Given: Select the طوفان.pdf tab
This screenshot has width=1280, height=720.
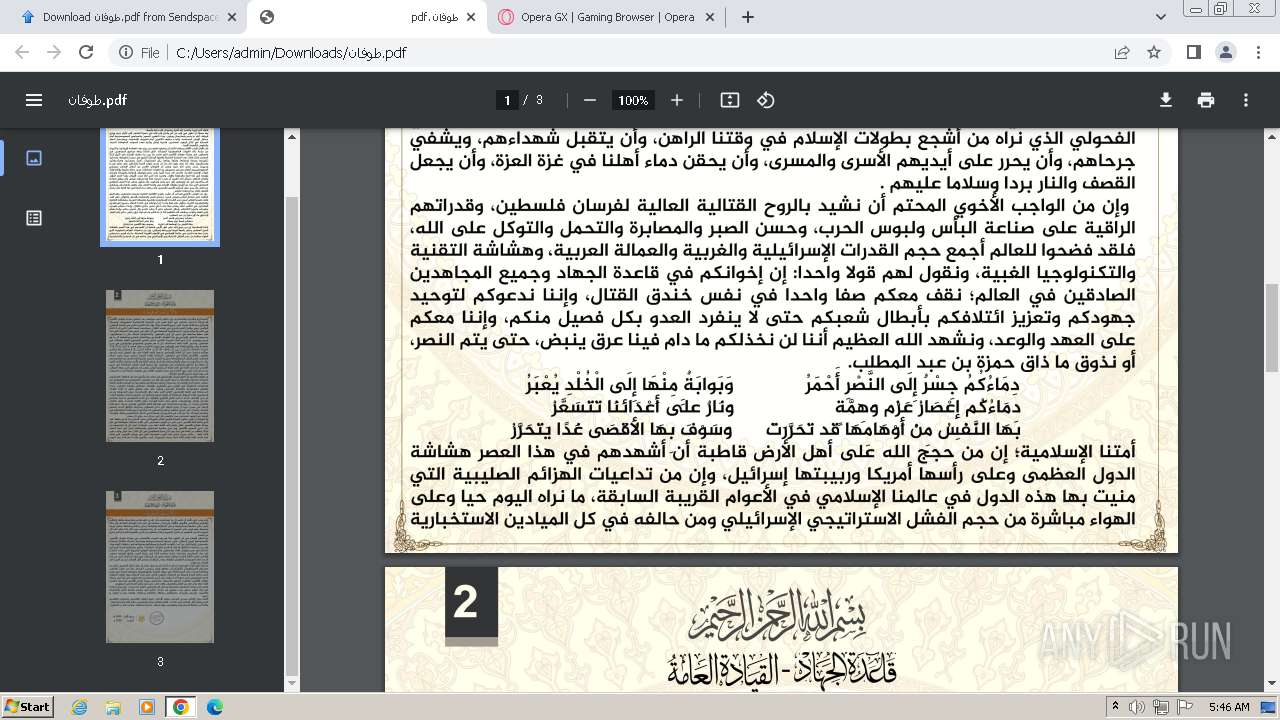Looking at the screenshot, I should click(367, 17).
